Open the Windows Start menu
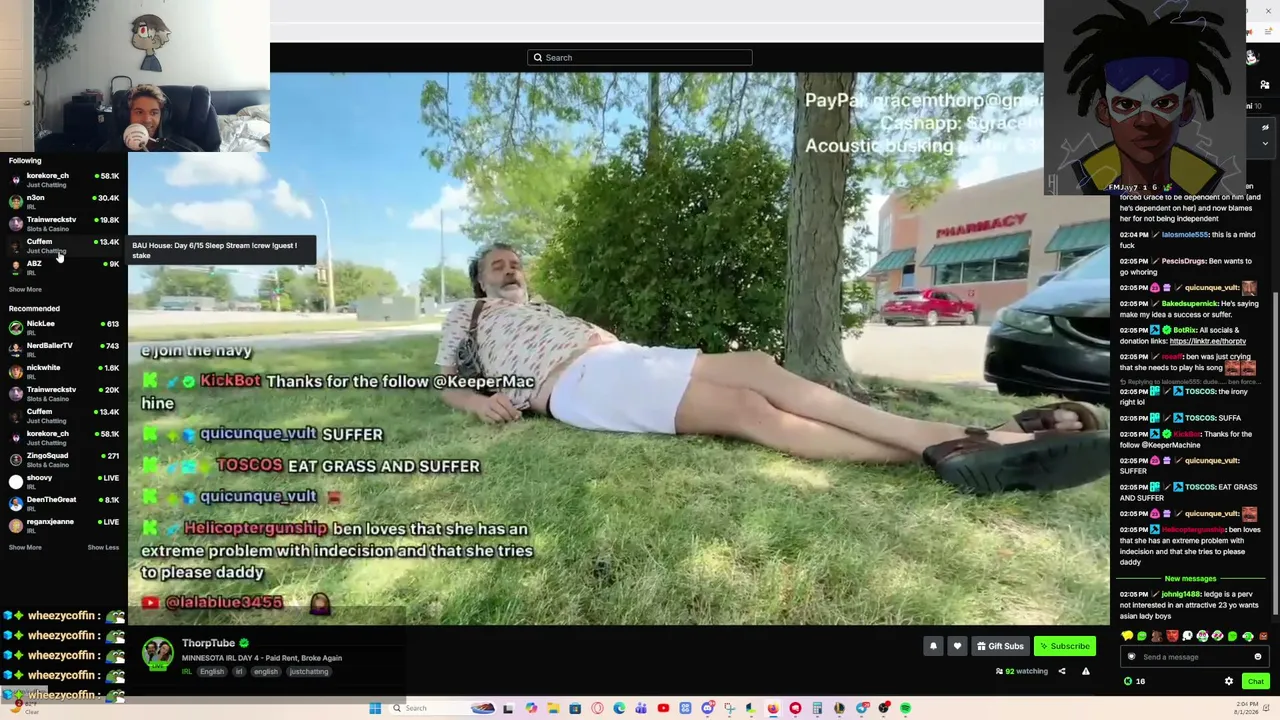1280x720 pixels. point(375,708)
